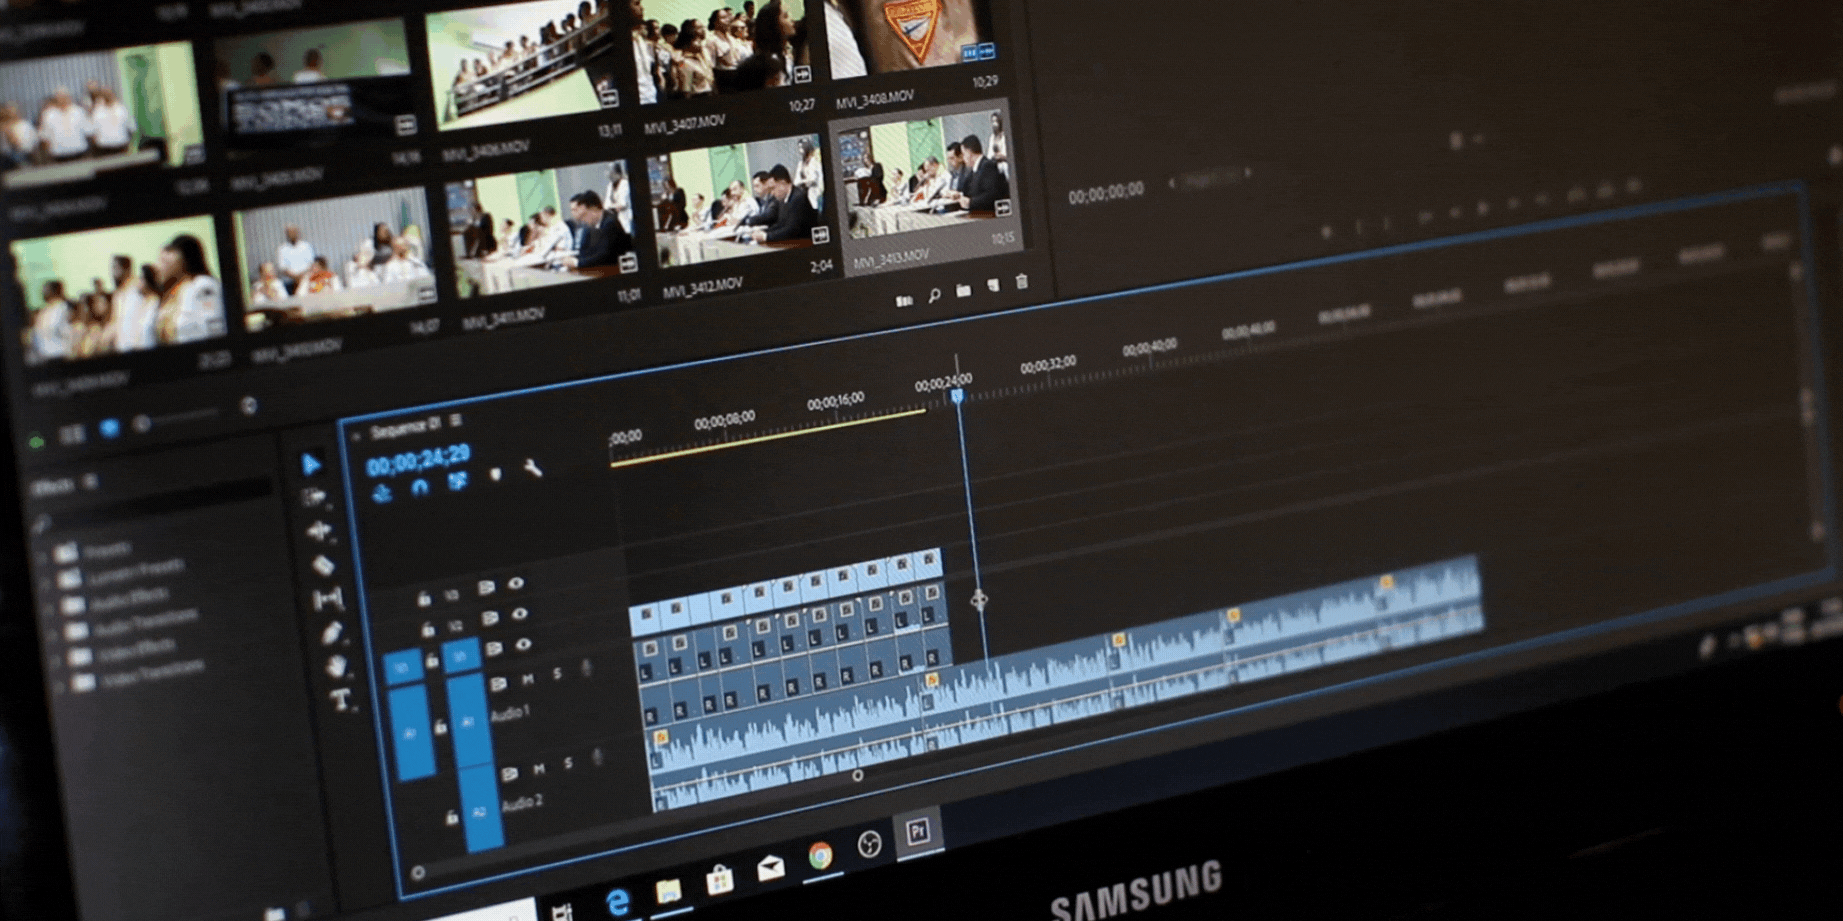Select the Sequence 01 tab
Screen dimensions: 1843x921
pos(405,429)
